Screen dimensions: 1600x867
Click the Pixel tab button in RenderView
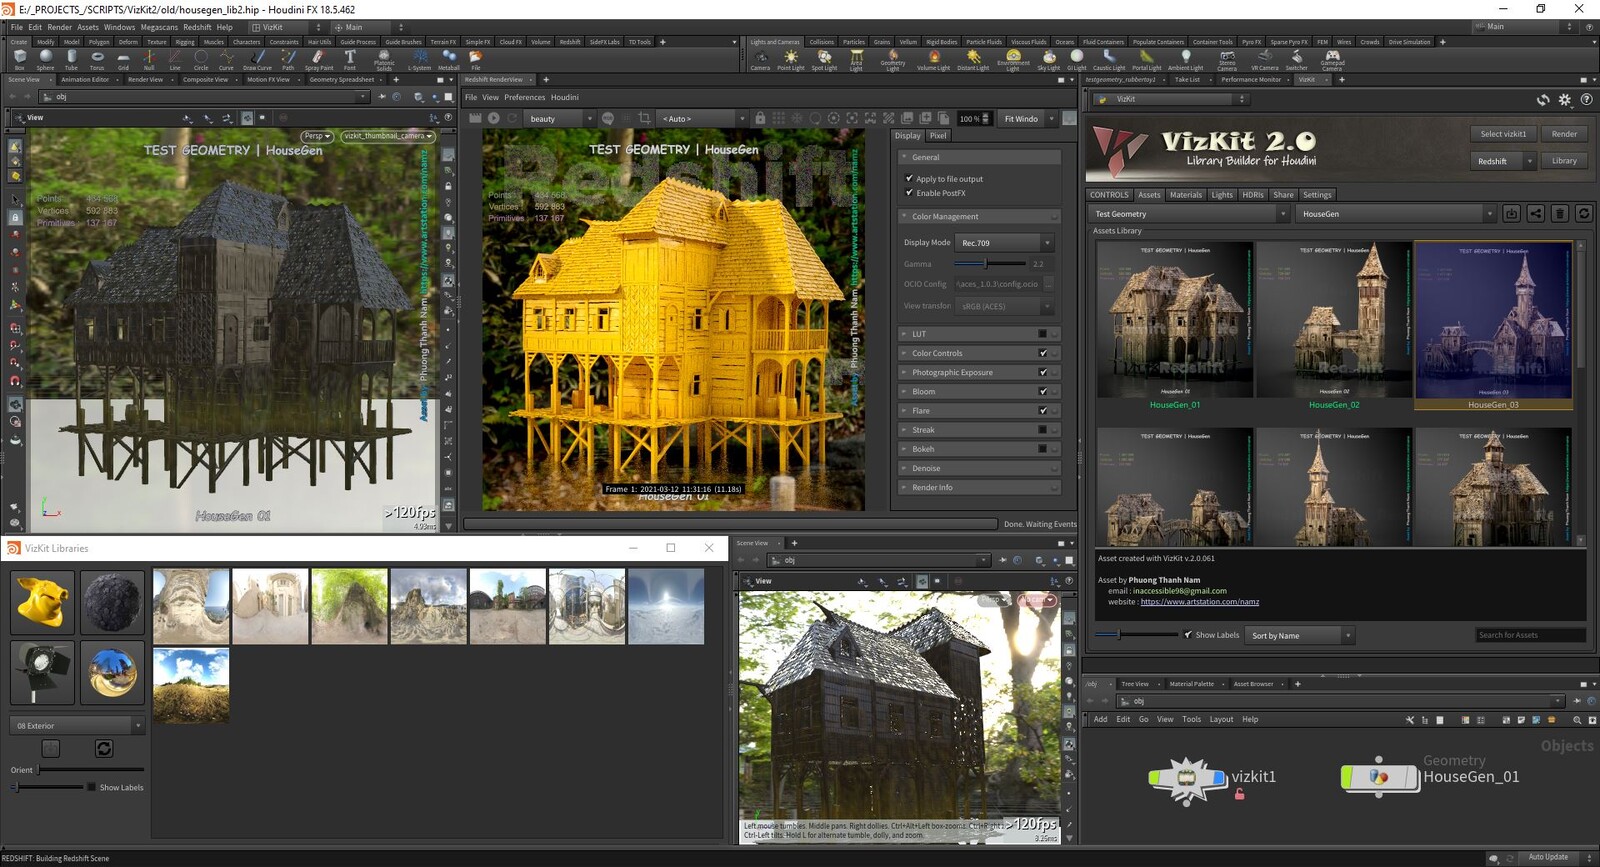click(938, 136)
